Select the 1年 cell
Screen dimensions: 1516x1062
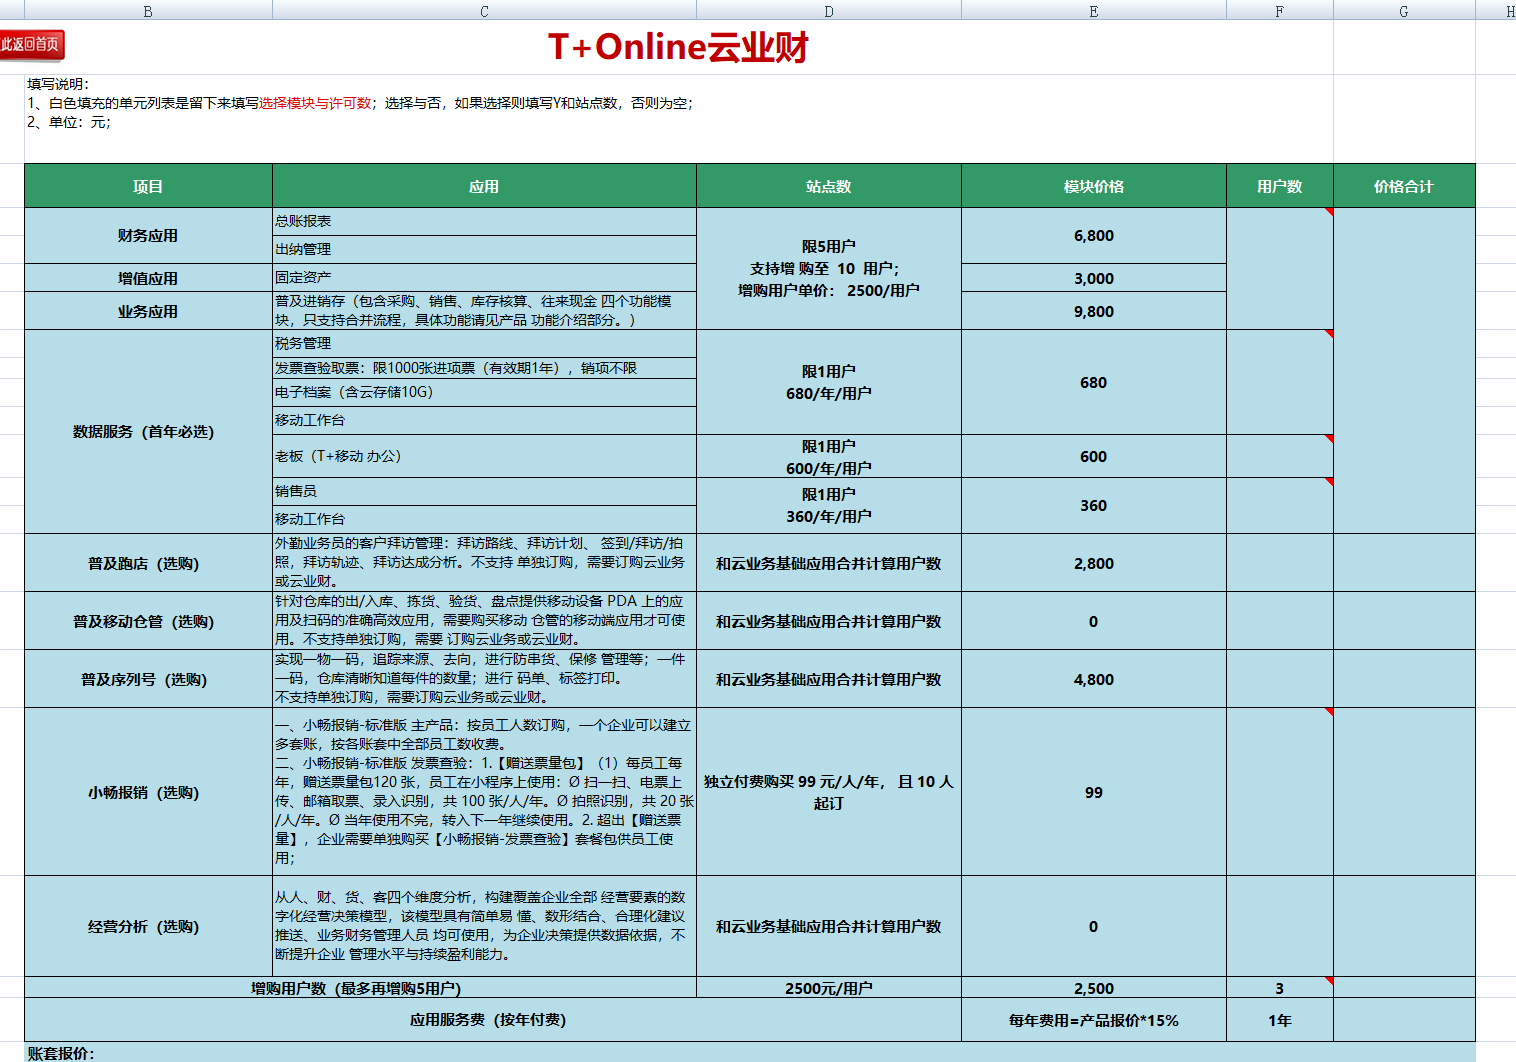point(1280,1020)
